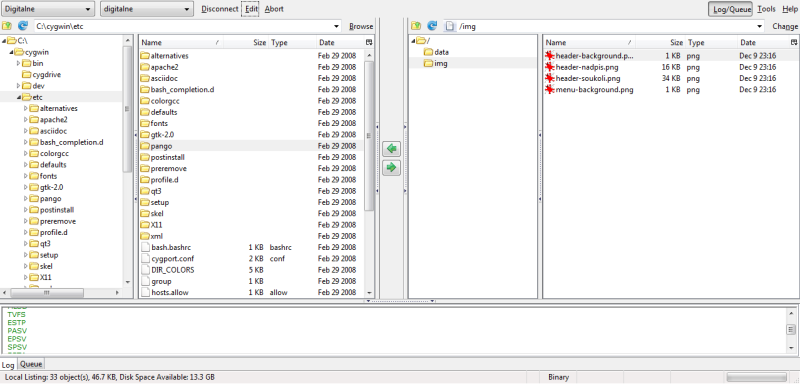Click header-soukoli.png file icon
The width and height of the screenshot is (800, 384).
click(x=549, y=78)
